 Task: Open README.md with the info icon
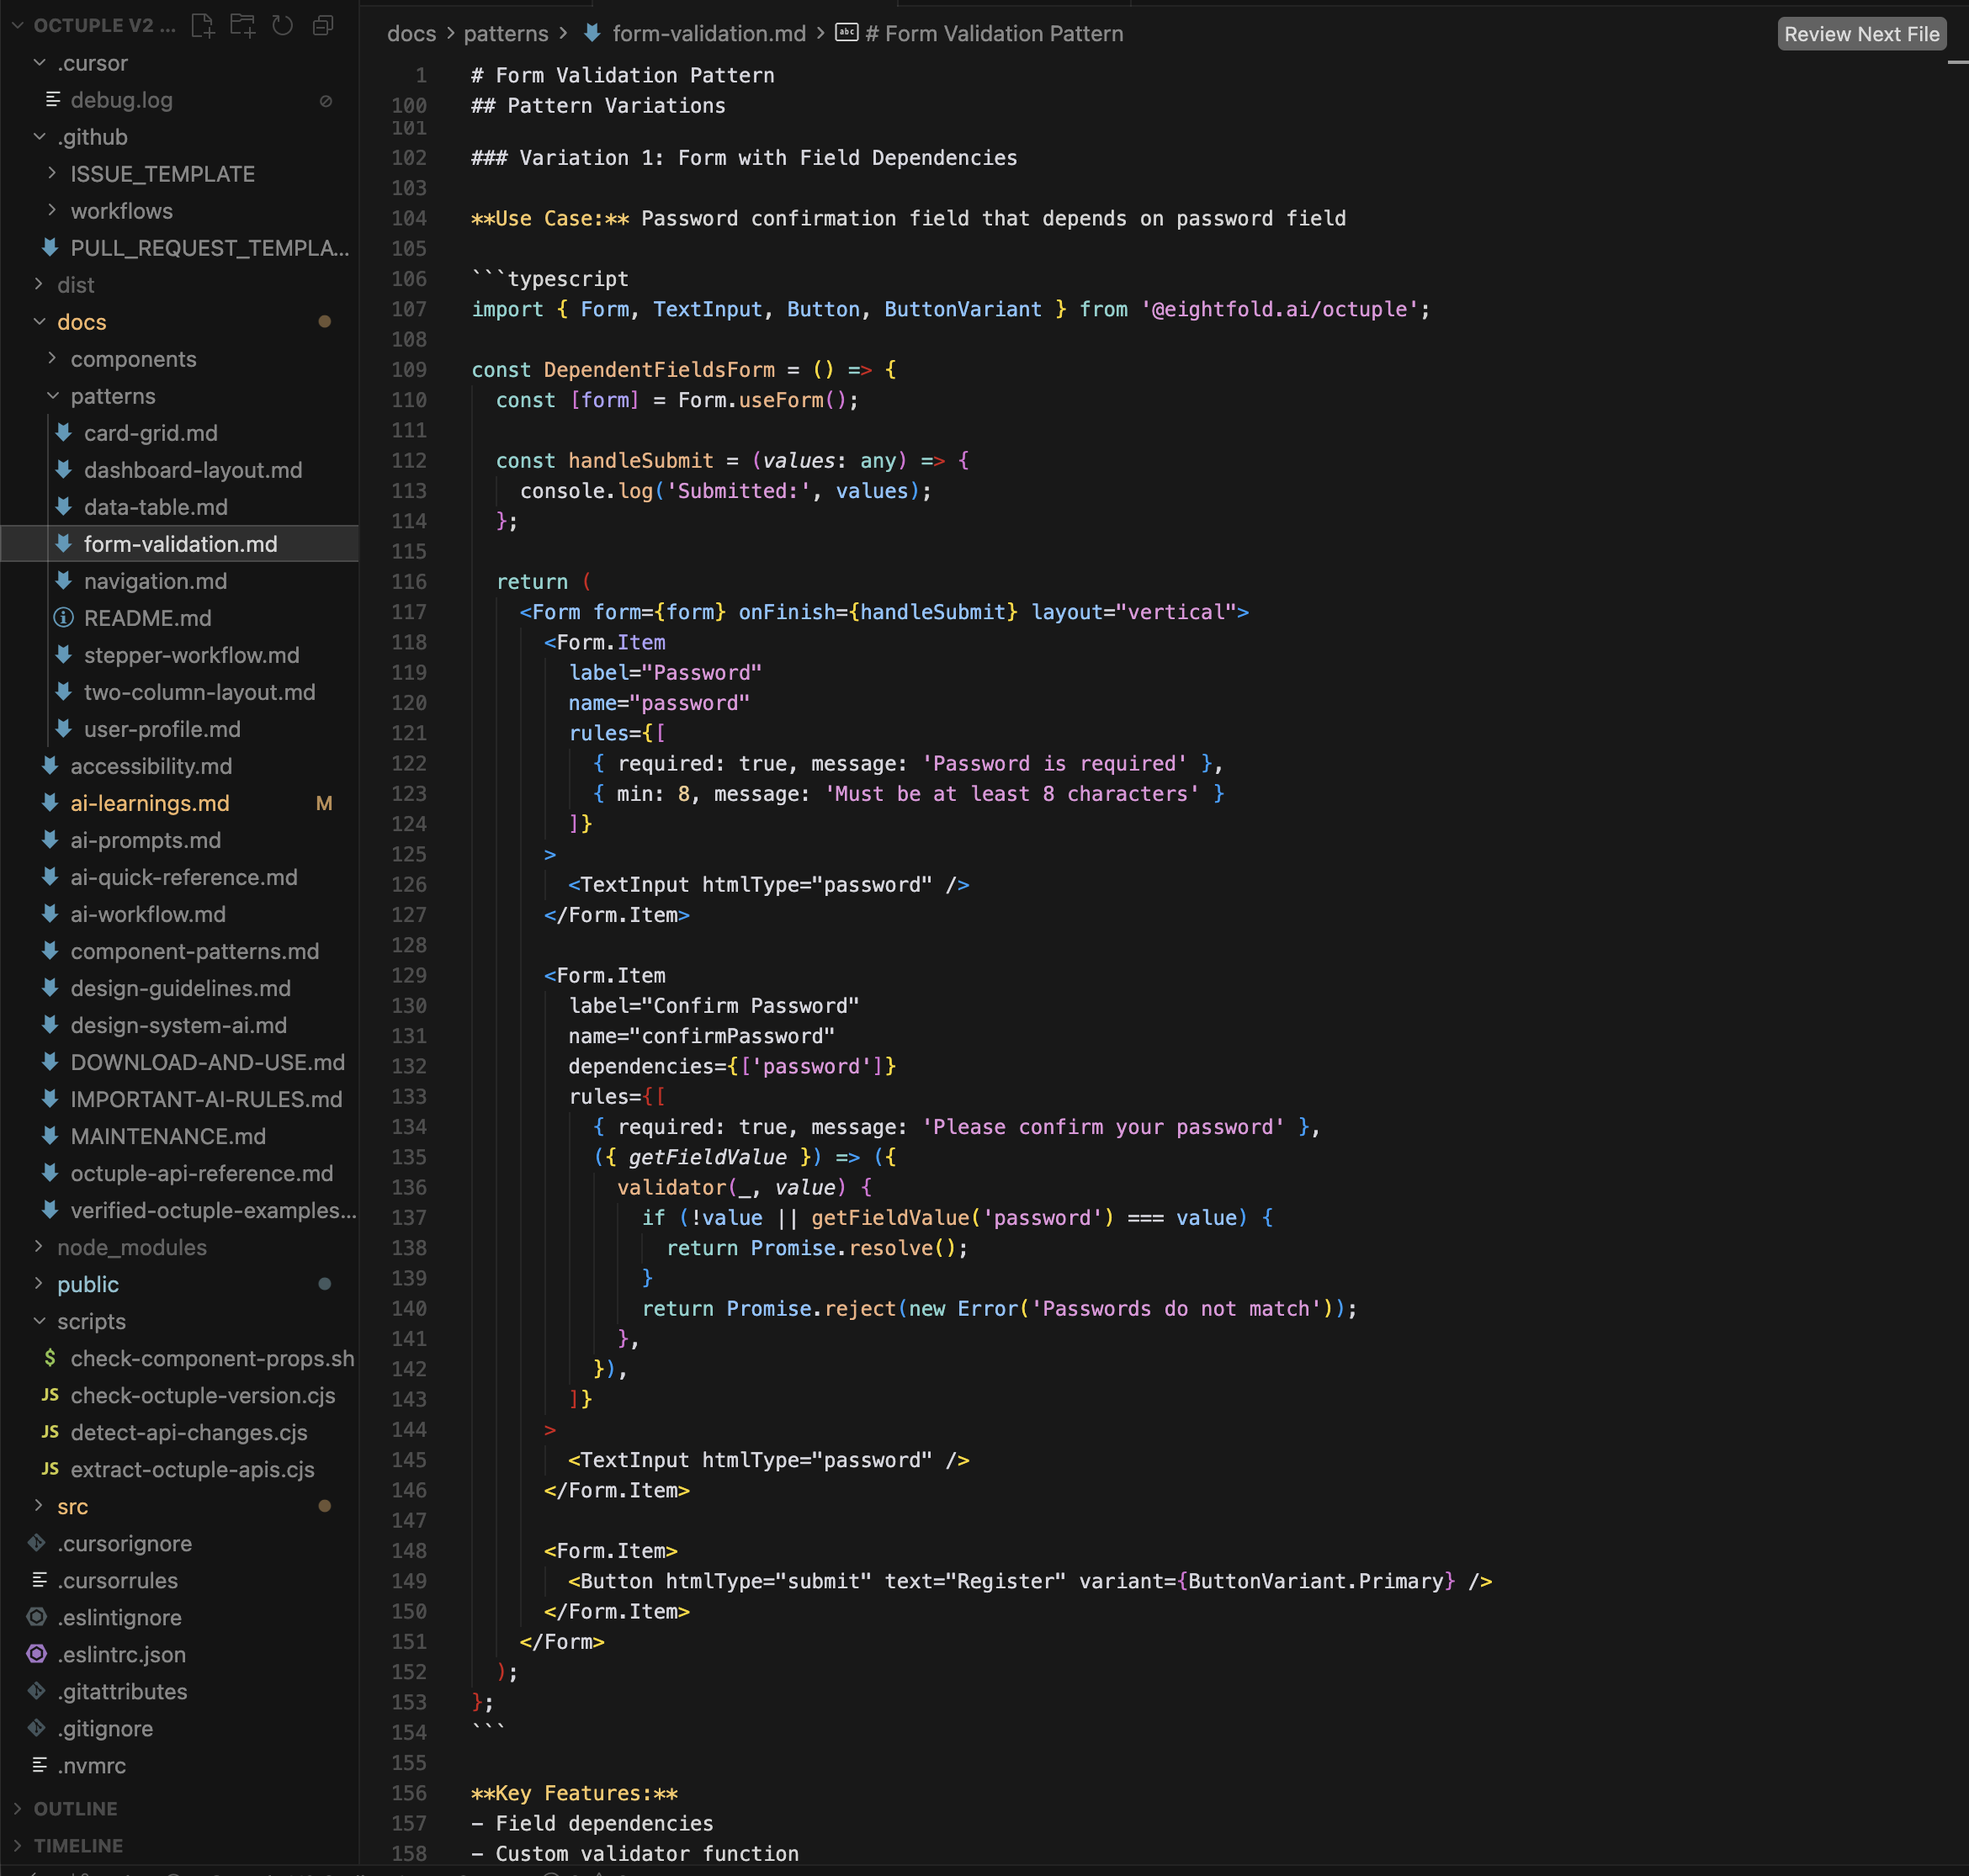pos(147,618)
